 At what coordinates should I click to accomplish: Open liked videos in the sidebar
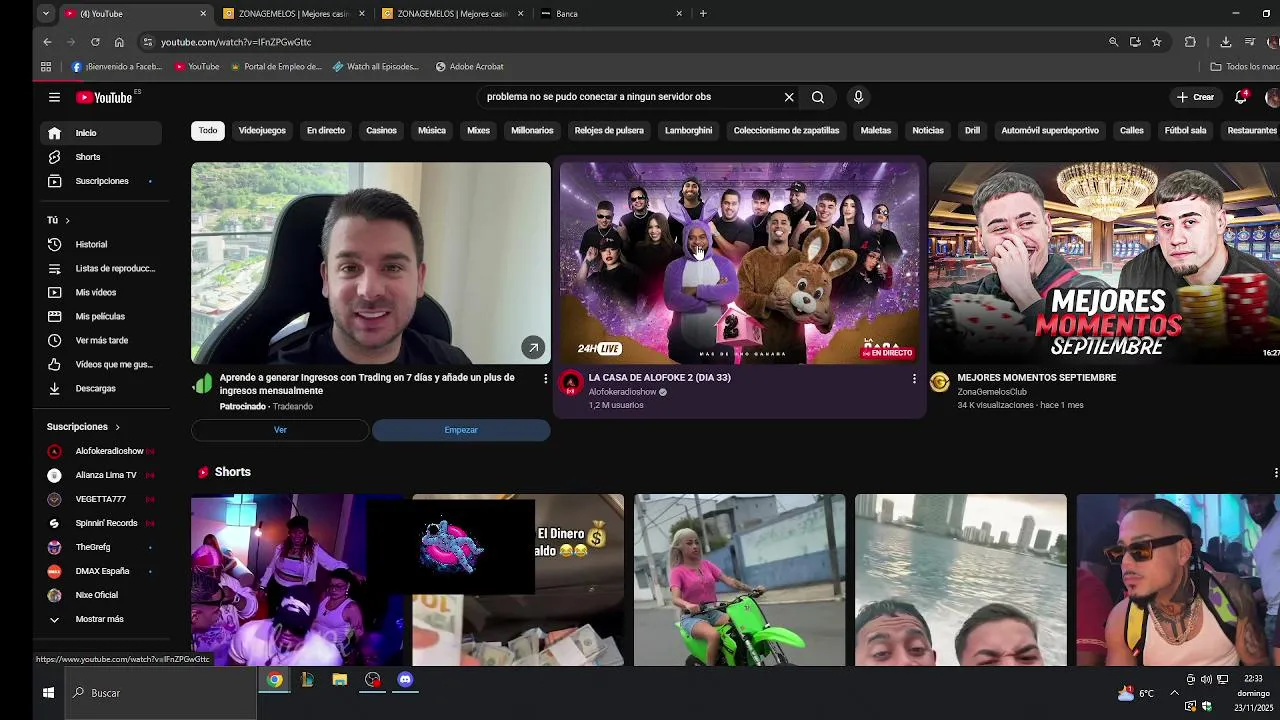(101, 364)
